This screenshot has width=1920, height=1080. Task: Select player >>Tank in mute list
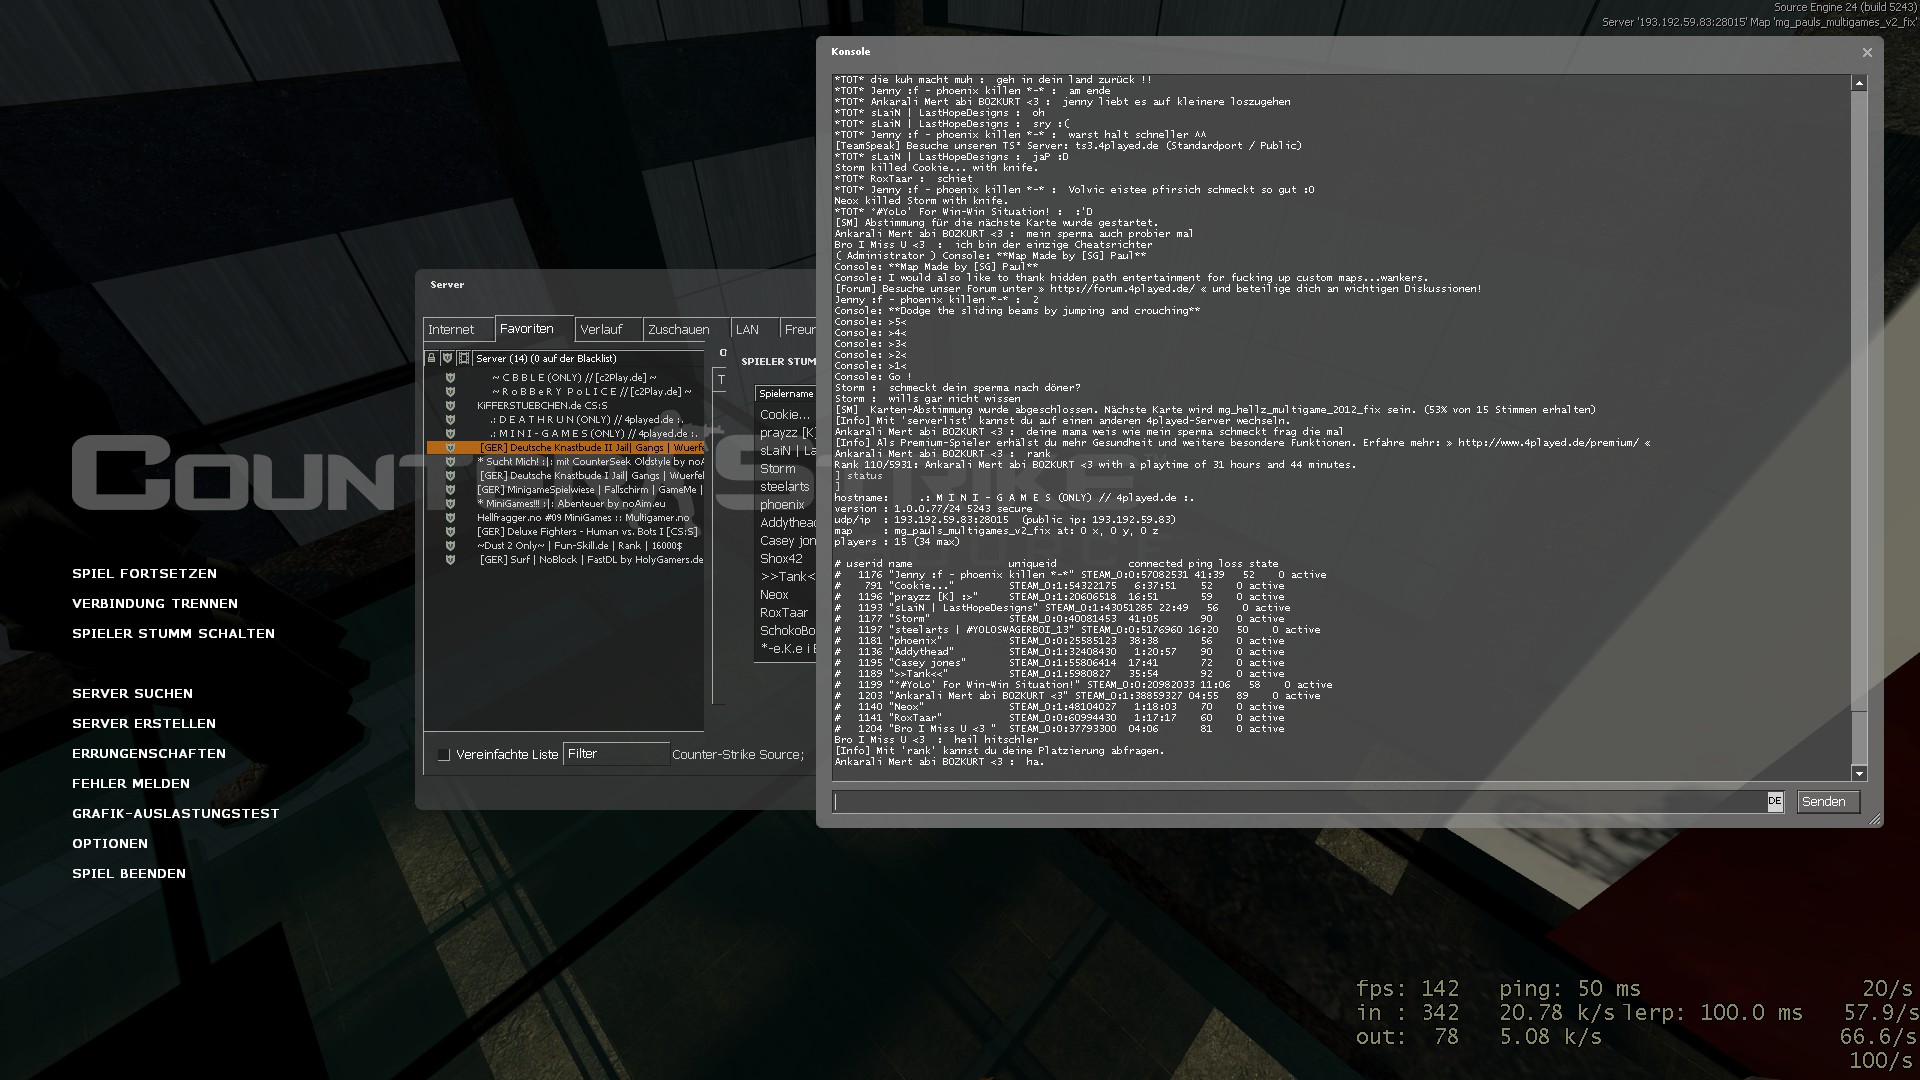click(786, 576)
